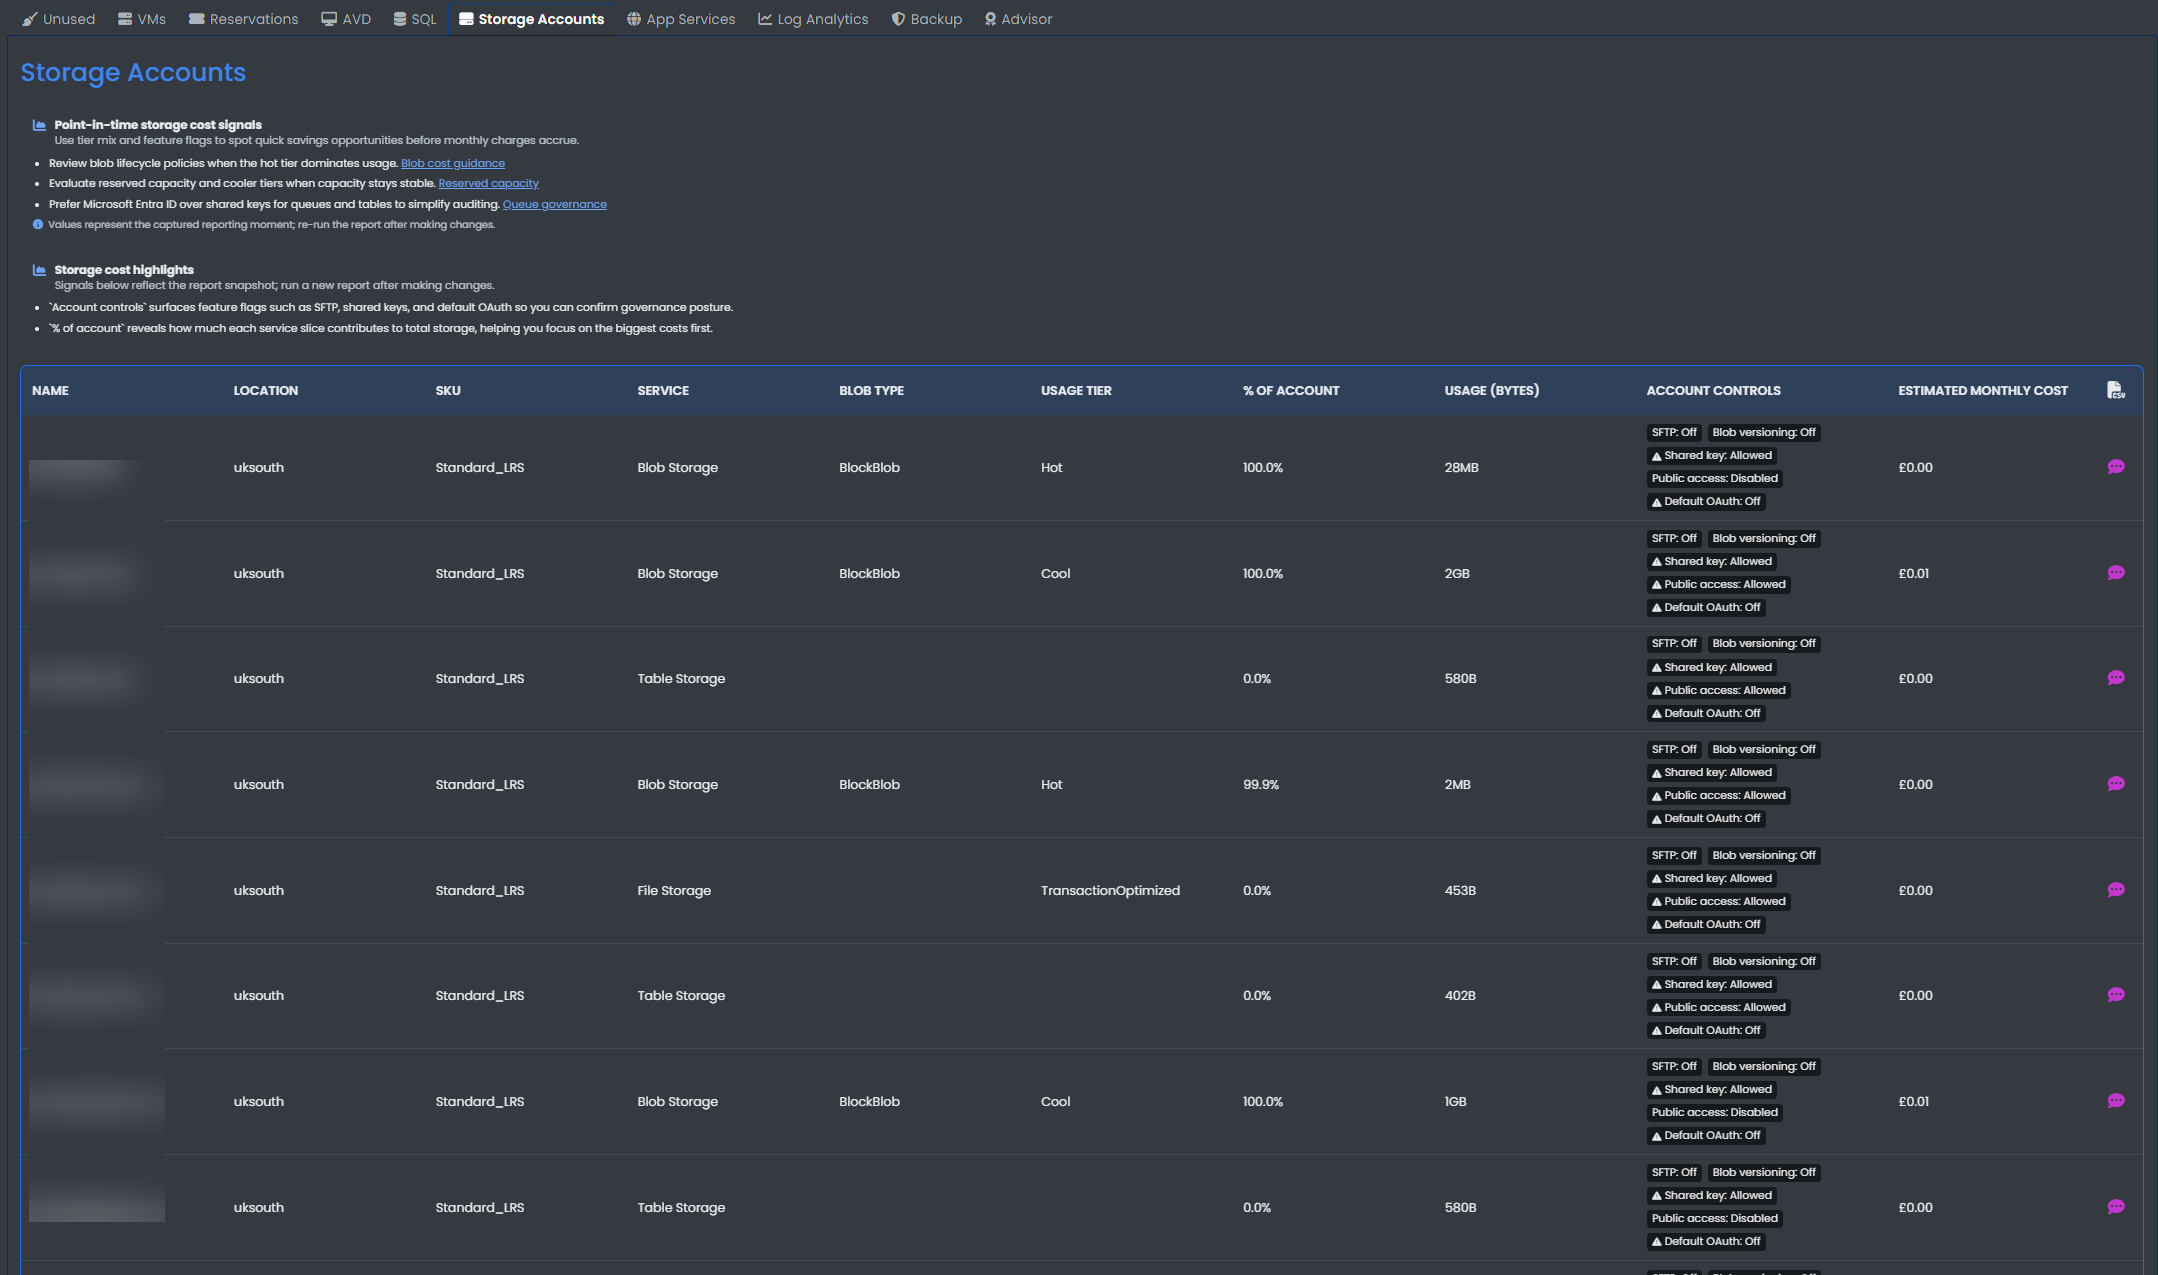Click Blob versioning: Off badge in 2GB row
The image size is (2158, 1275).
pos(1763,538)
